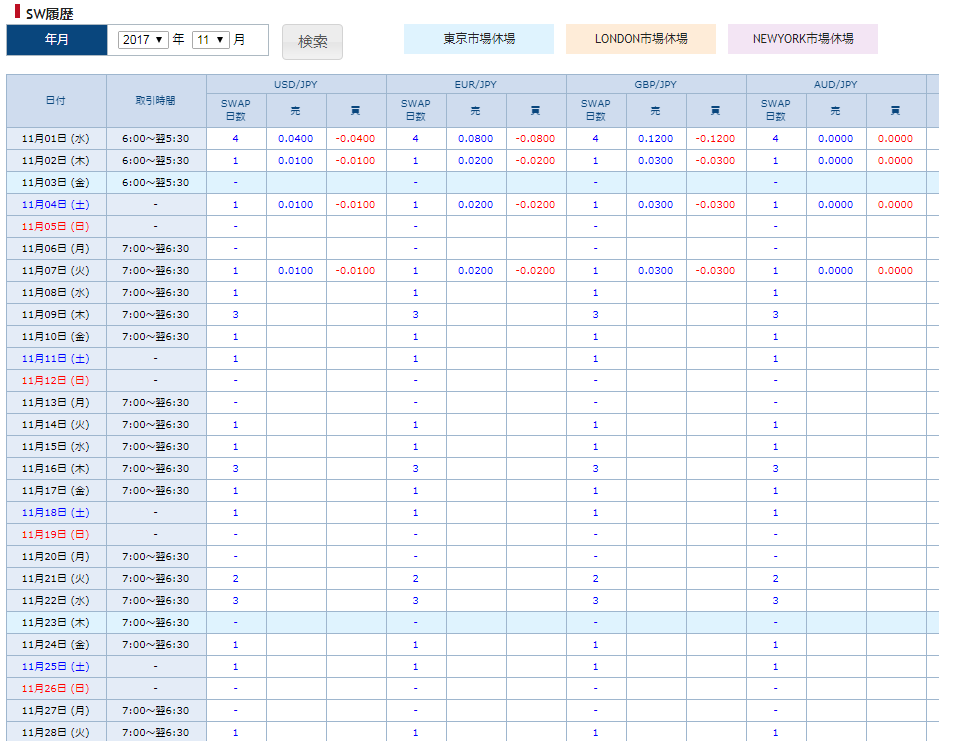Click the 取引時間 column header

pyautogui.click(x=156, y=101)
